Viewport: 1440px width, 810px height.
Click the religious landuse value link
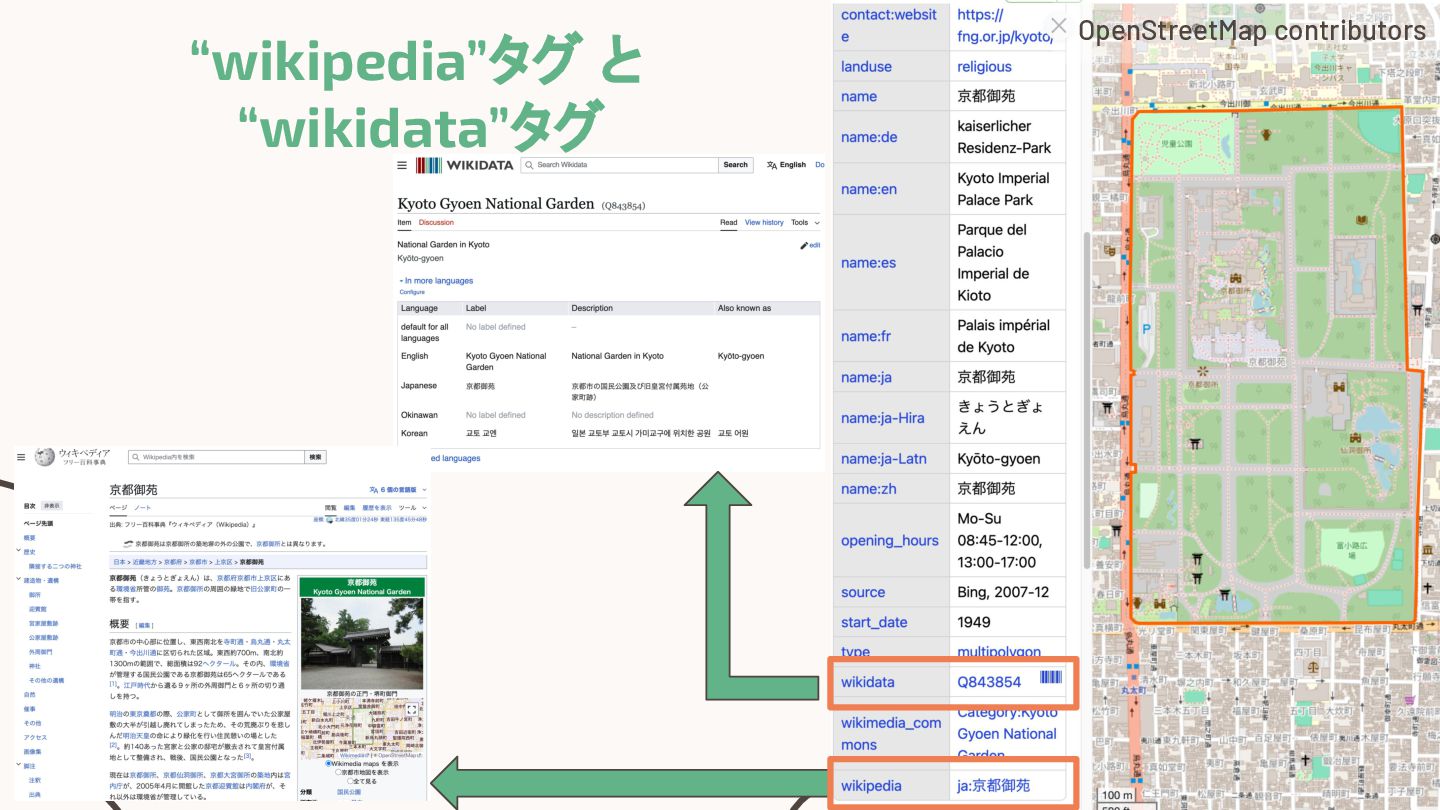coord(984,66)
